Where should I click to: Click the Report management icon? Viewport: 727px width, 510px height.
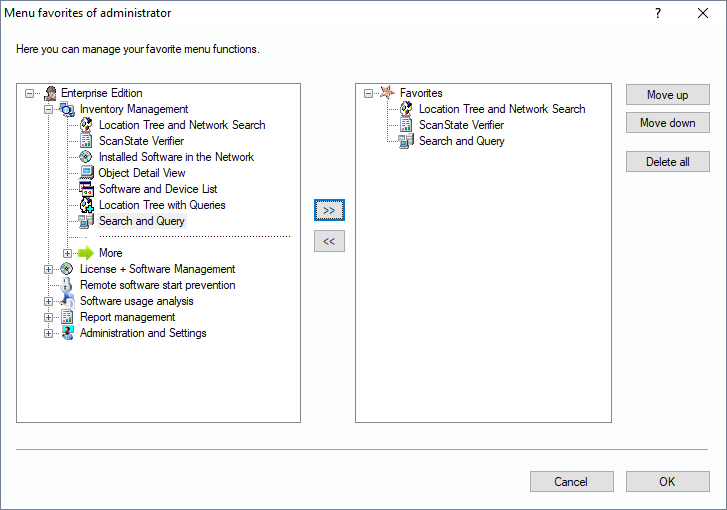67,317
